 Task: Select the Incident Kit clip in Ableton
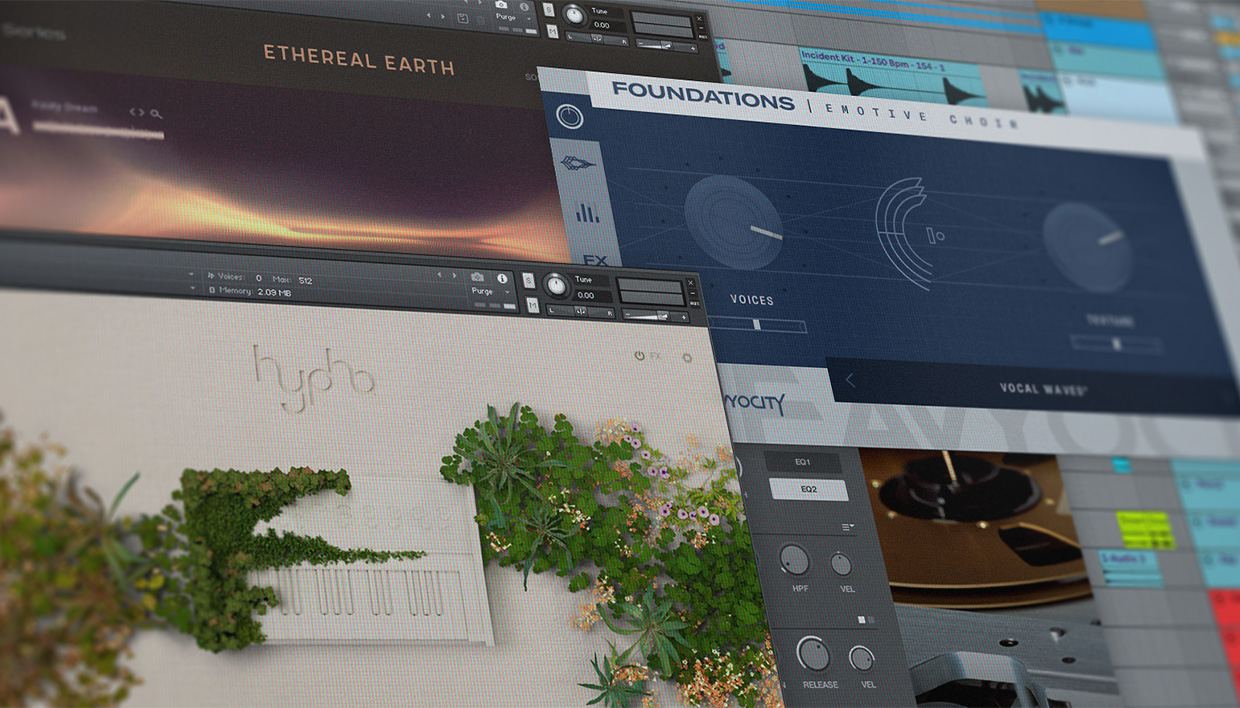891,77
